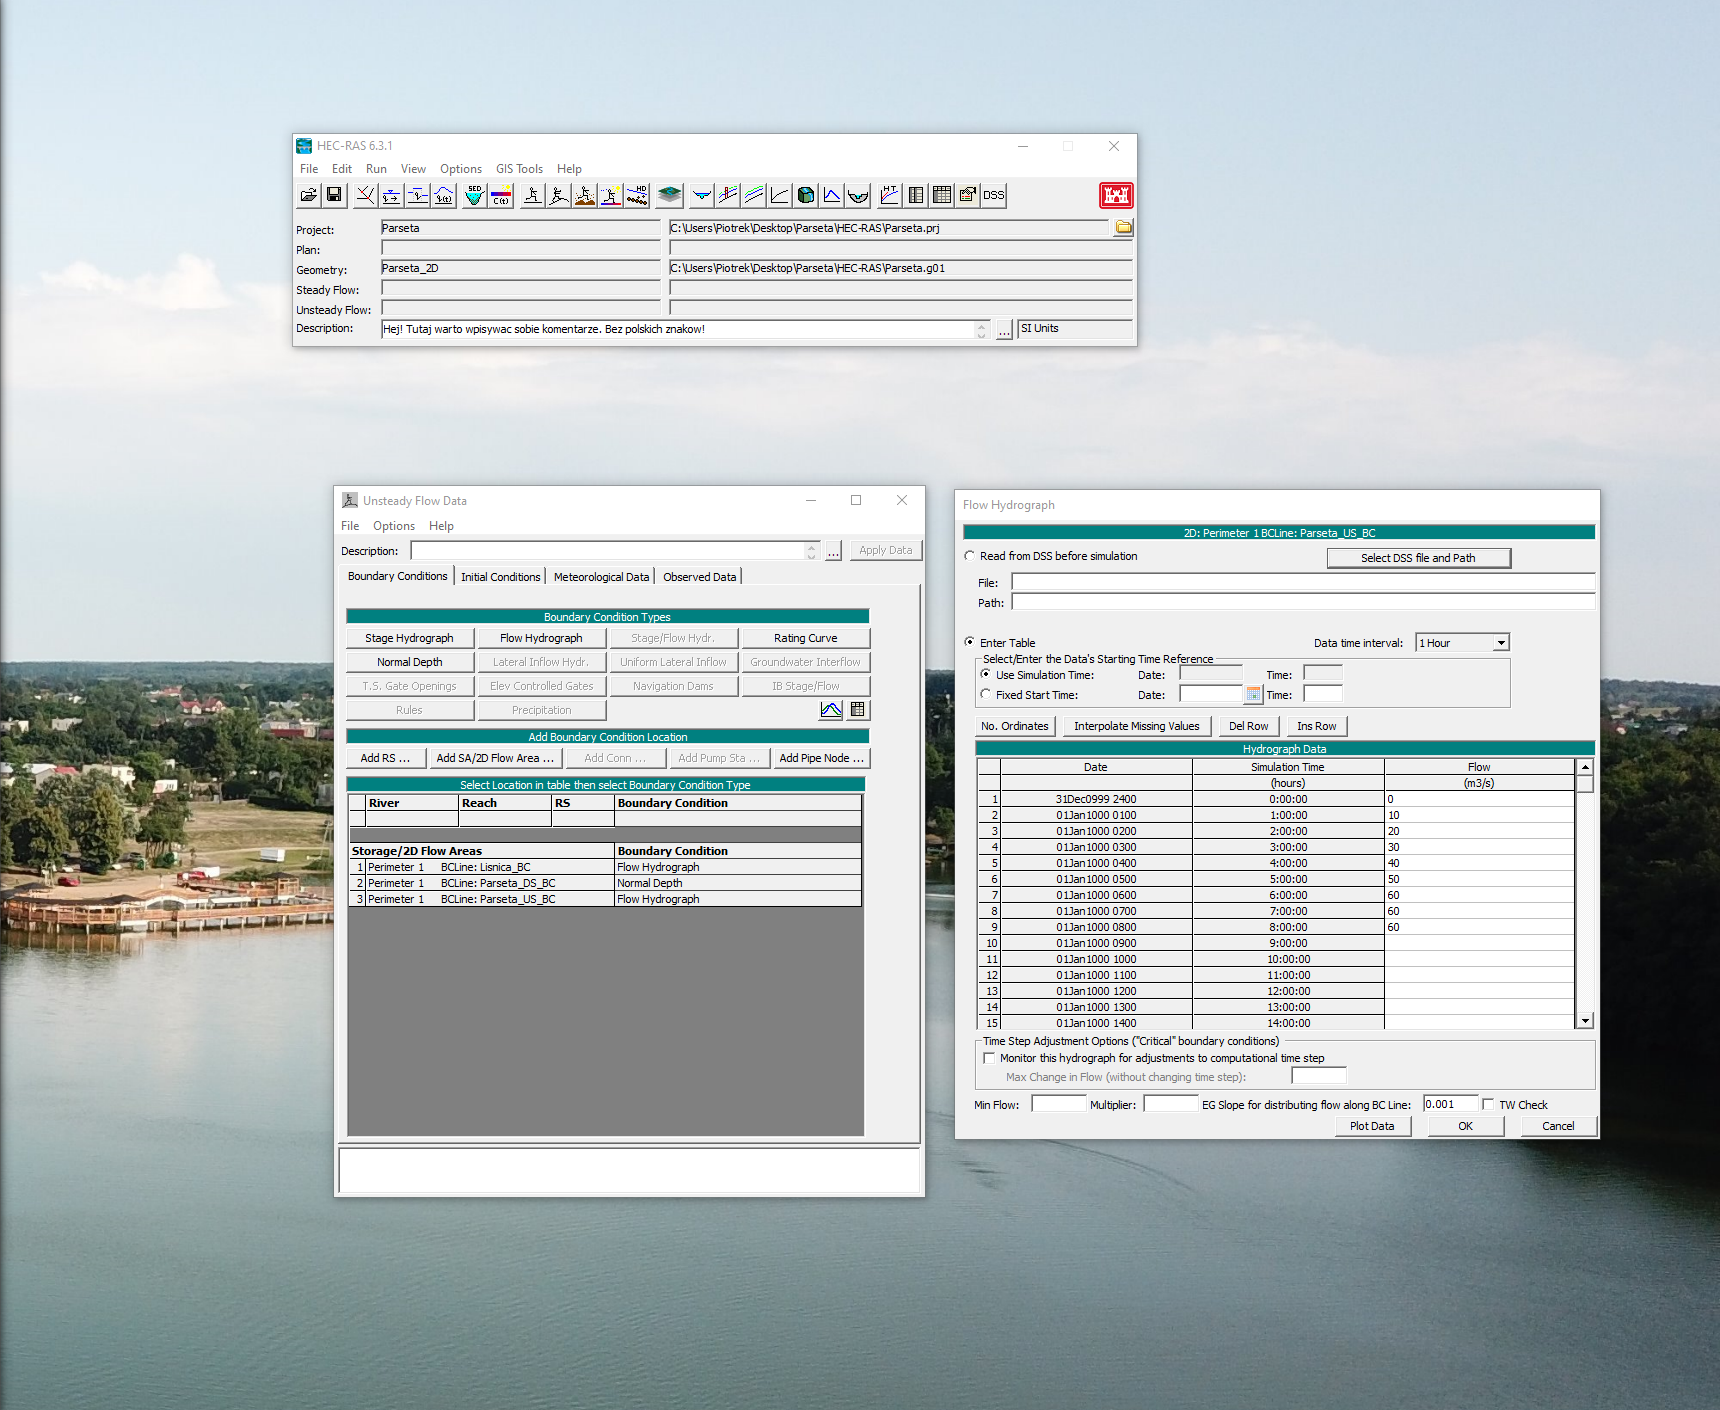Click the DSS data viewer icon

[x=993, y=195]
